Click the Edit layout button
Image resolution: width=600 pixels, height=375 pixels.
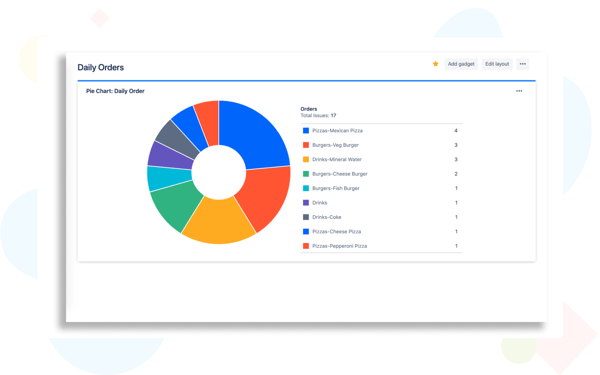[497, 64]
